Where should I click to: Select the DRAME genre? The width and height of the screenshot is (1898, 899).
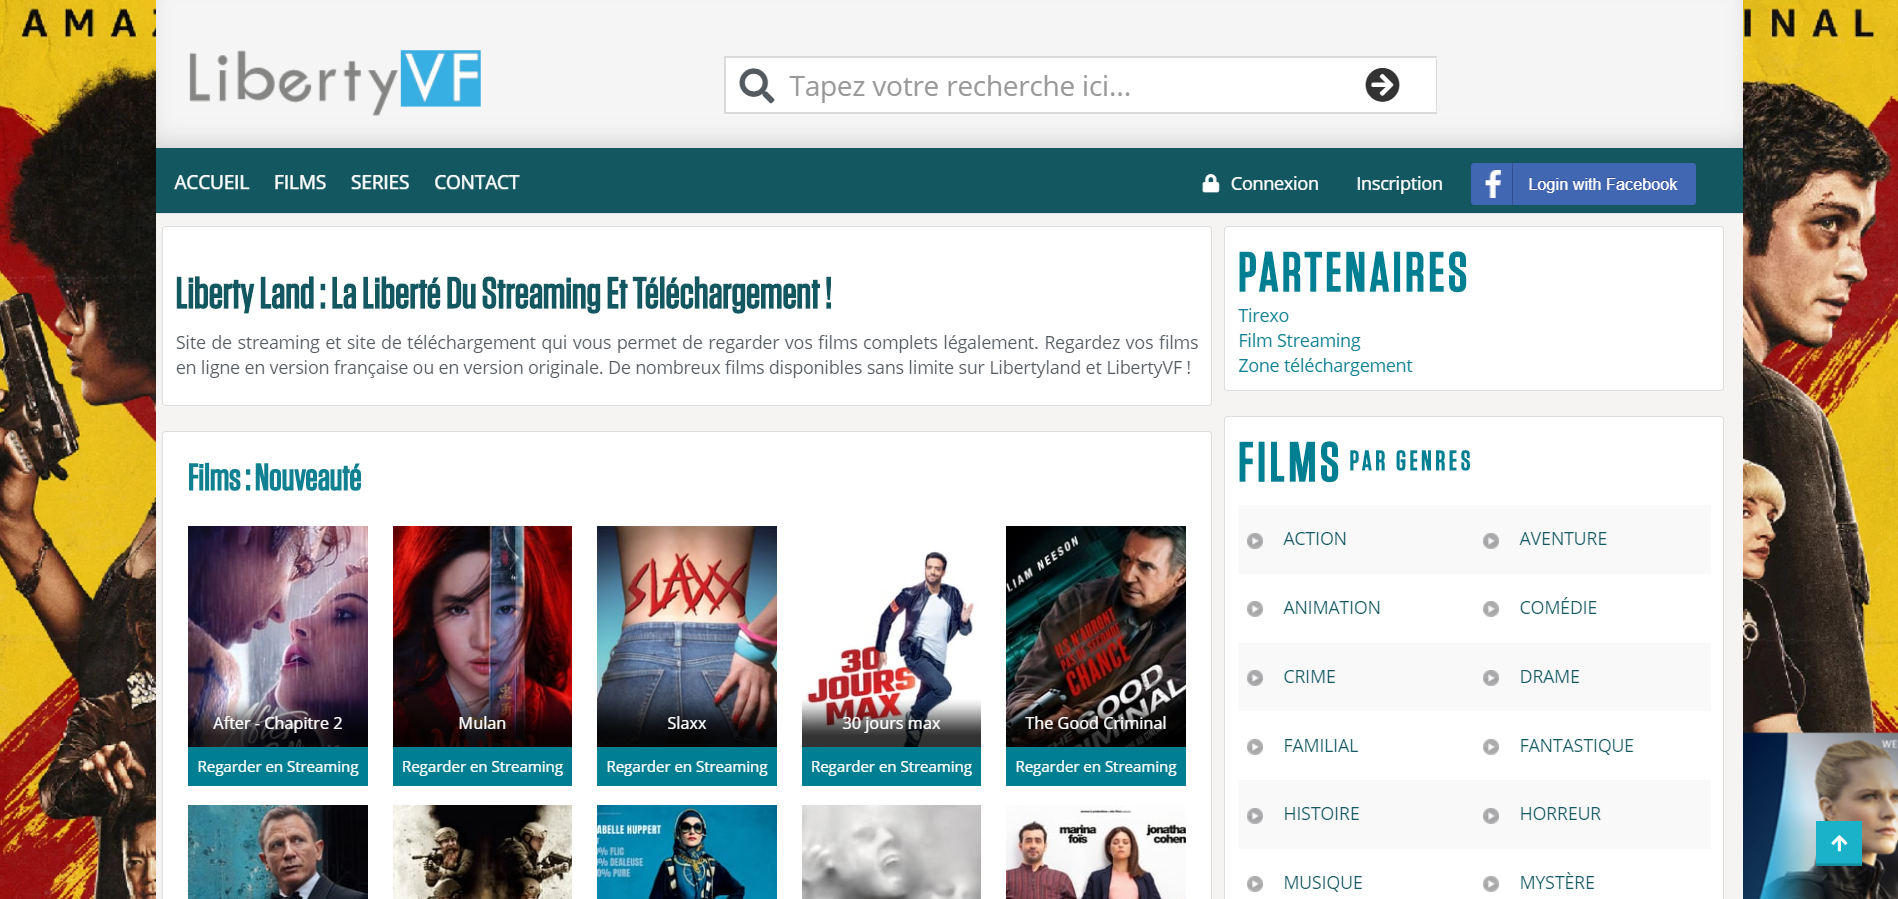click(x=1549, y=677)
